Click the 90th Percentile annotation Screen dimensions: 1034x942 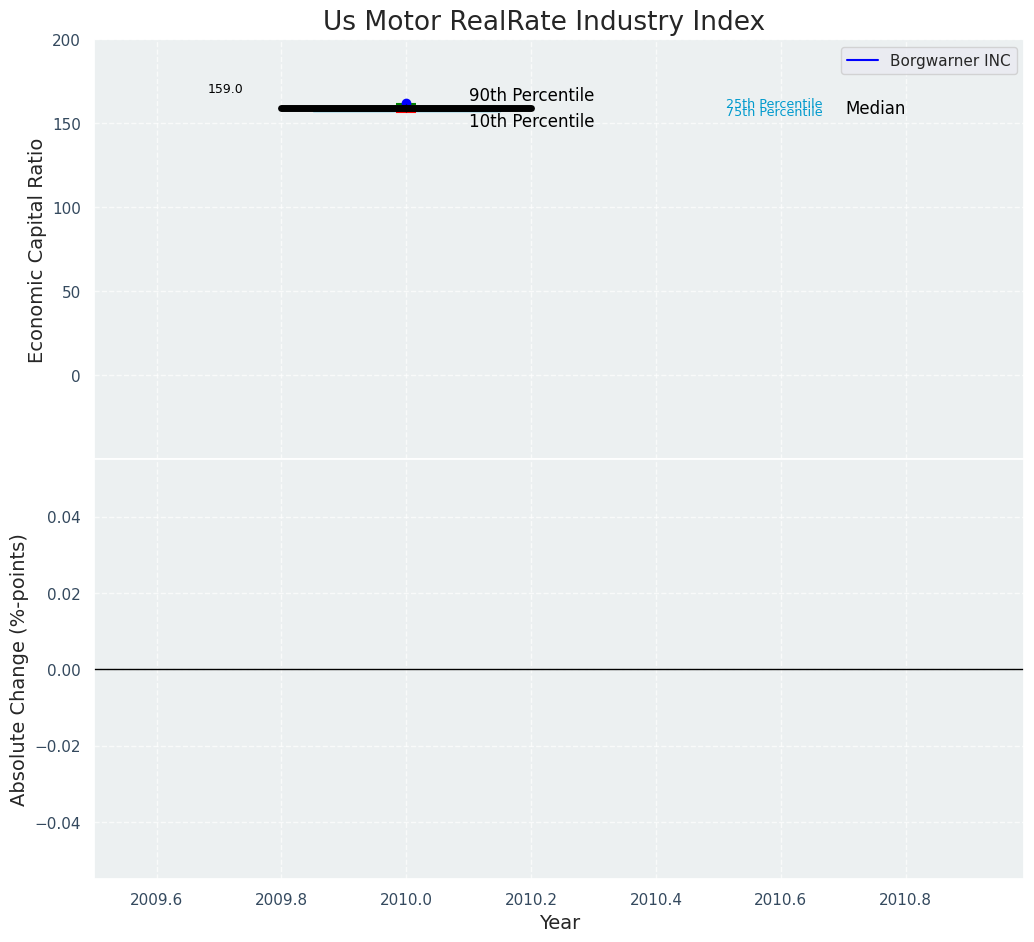[x=531, y=96]
